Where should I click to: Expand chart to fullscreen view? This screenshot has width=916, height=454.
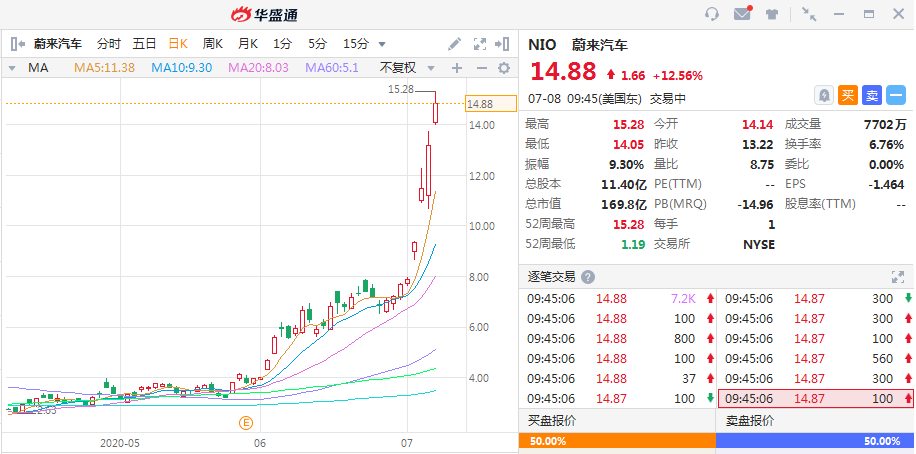[x=480, y=44]
